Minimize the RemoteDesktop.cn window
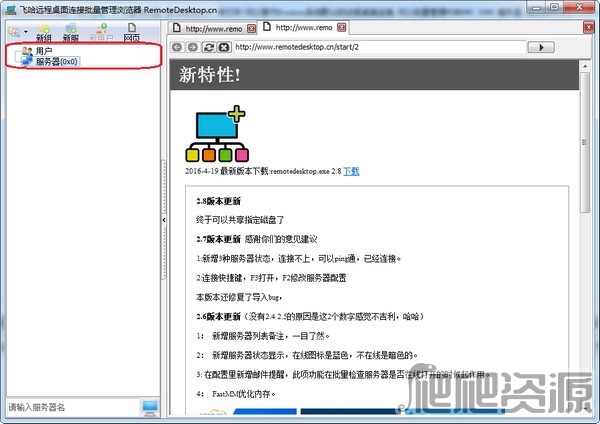This screenshot has width=600, height=424. coord(536,7)
